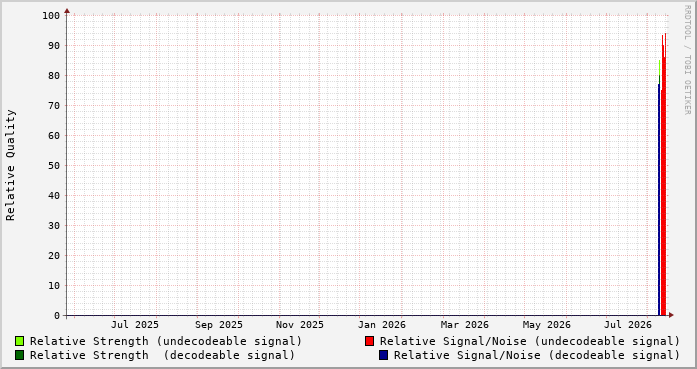The height and width of the screenshot is (369, 697).
Task: Click the Jul 2026 axis label
Action: pos(628,325)
